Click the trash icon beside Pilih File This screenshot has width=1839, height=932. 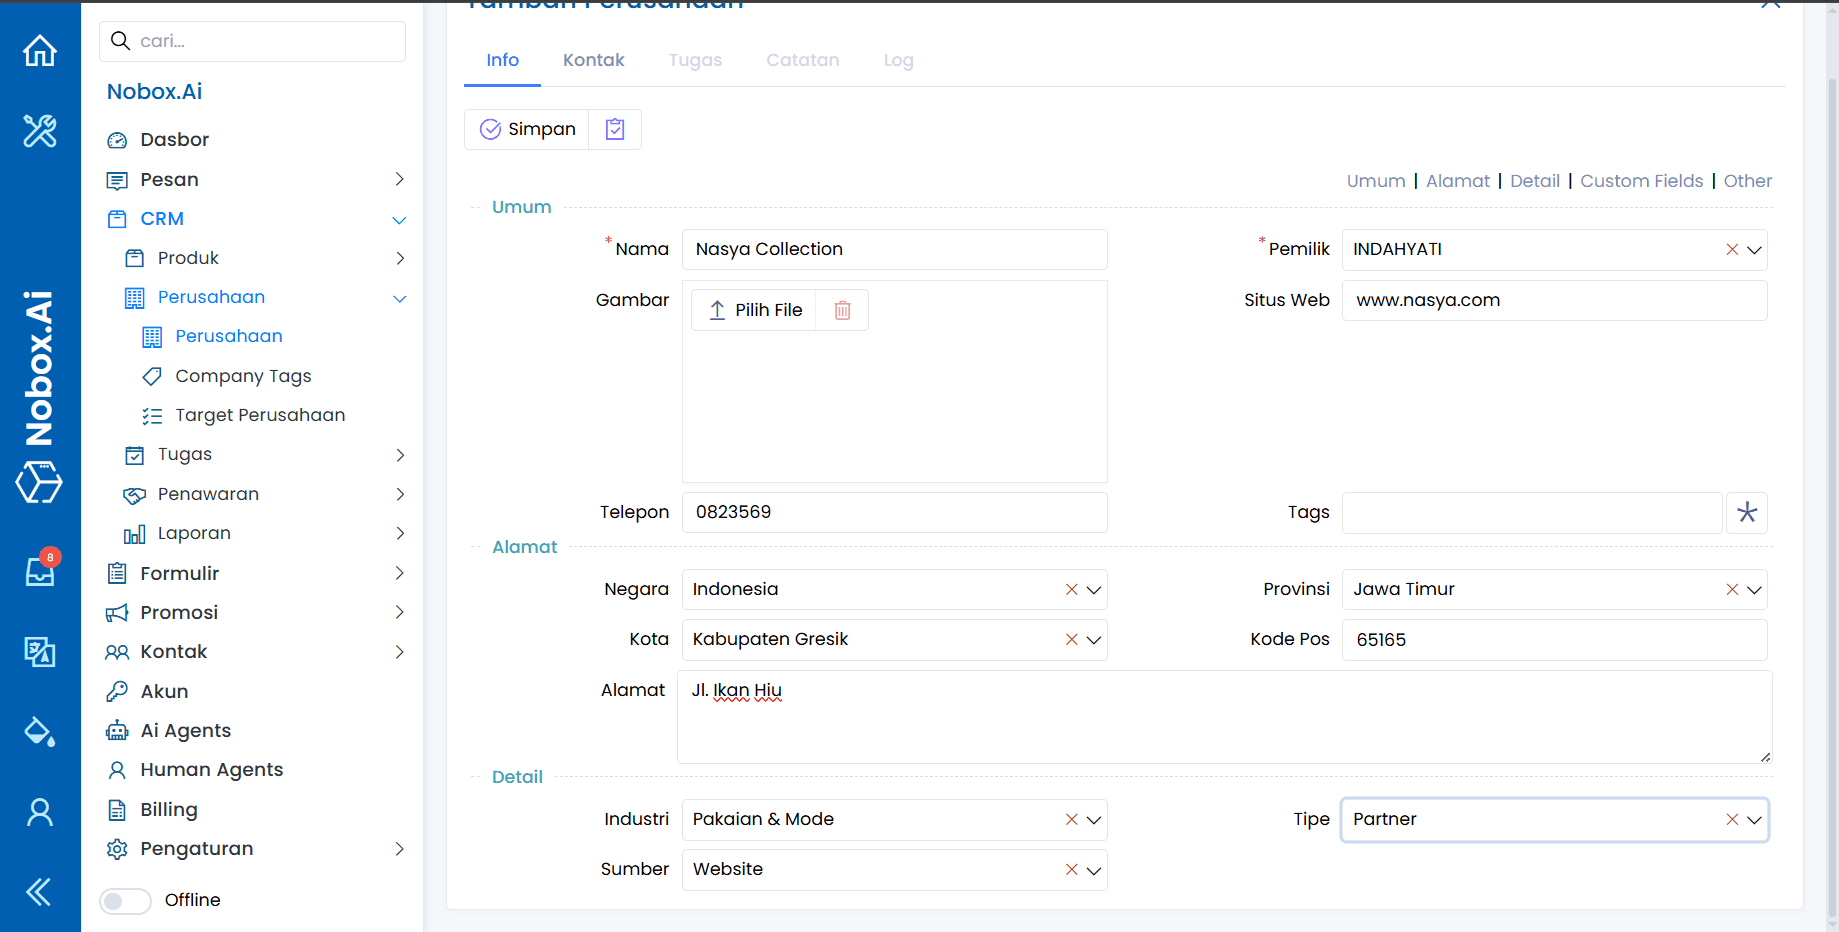tap(842, 310)
